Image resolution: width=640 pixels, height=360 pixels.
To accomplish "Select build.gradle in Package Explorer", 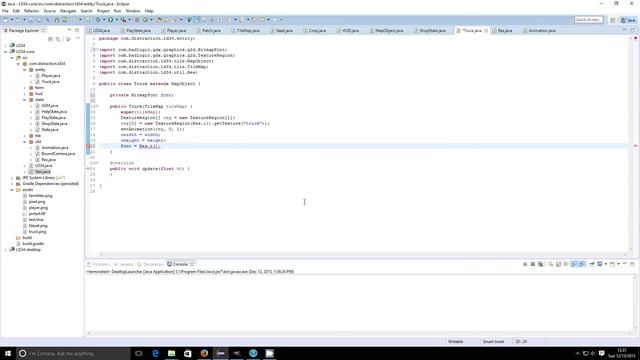I will pos(33,244).
